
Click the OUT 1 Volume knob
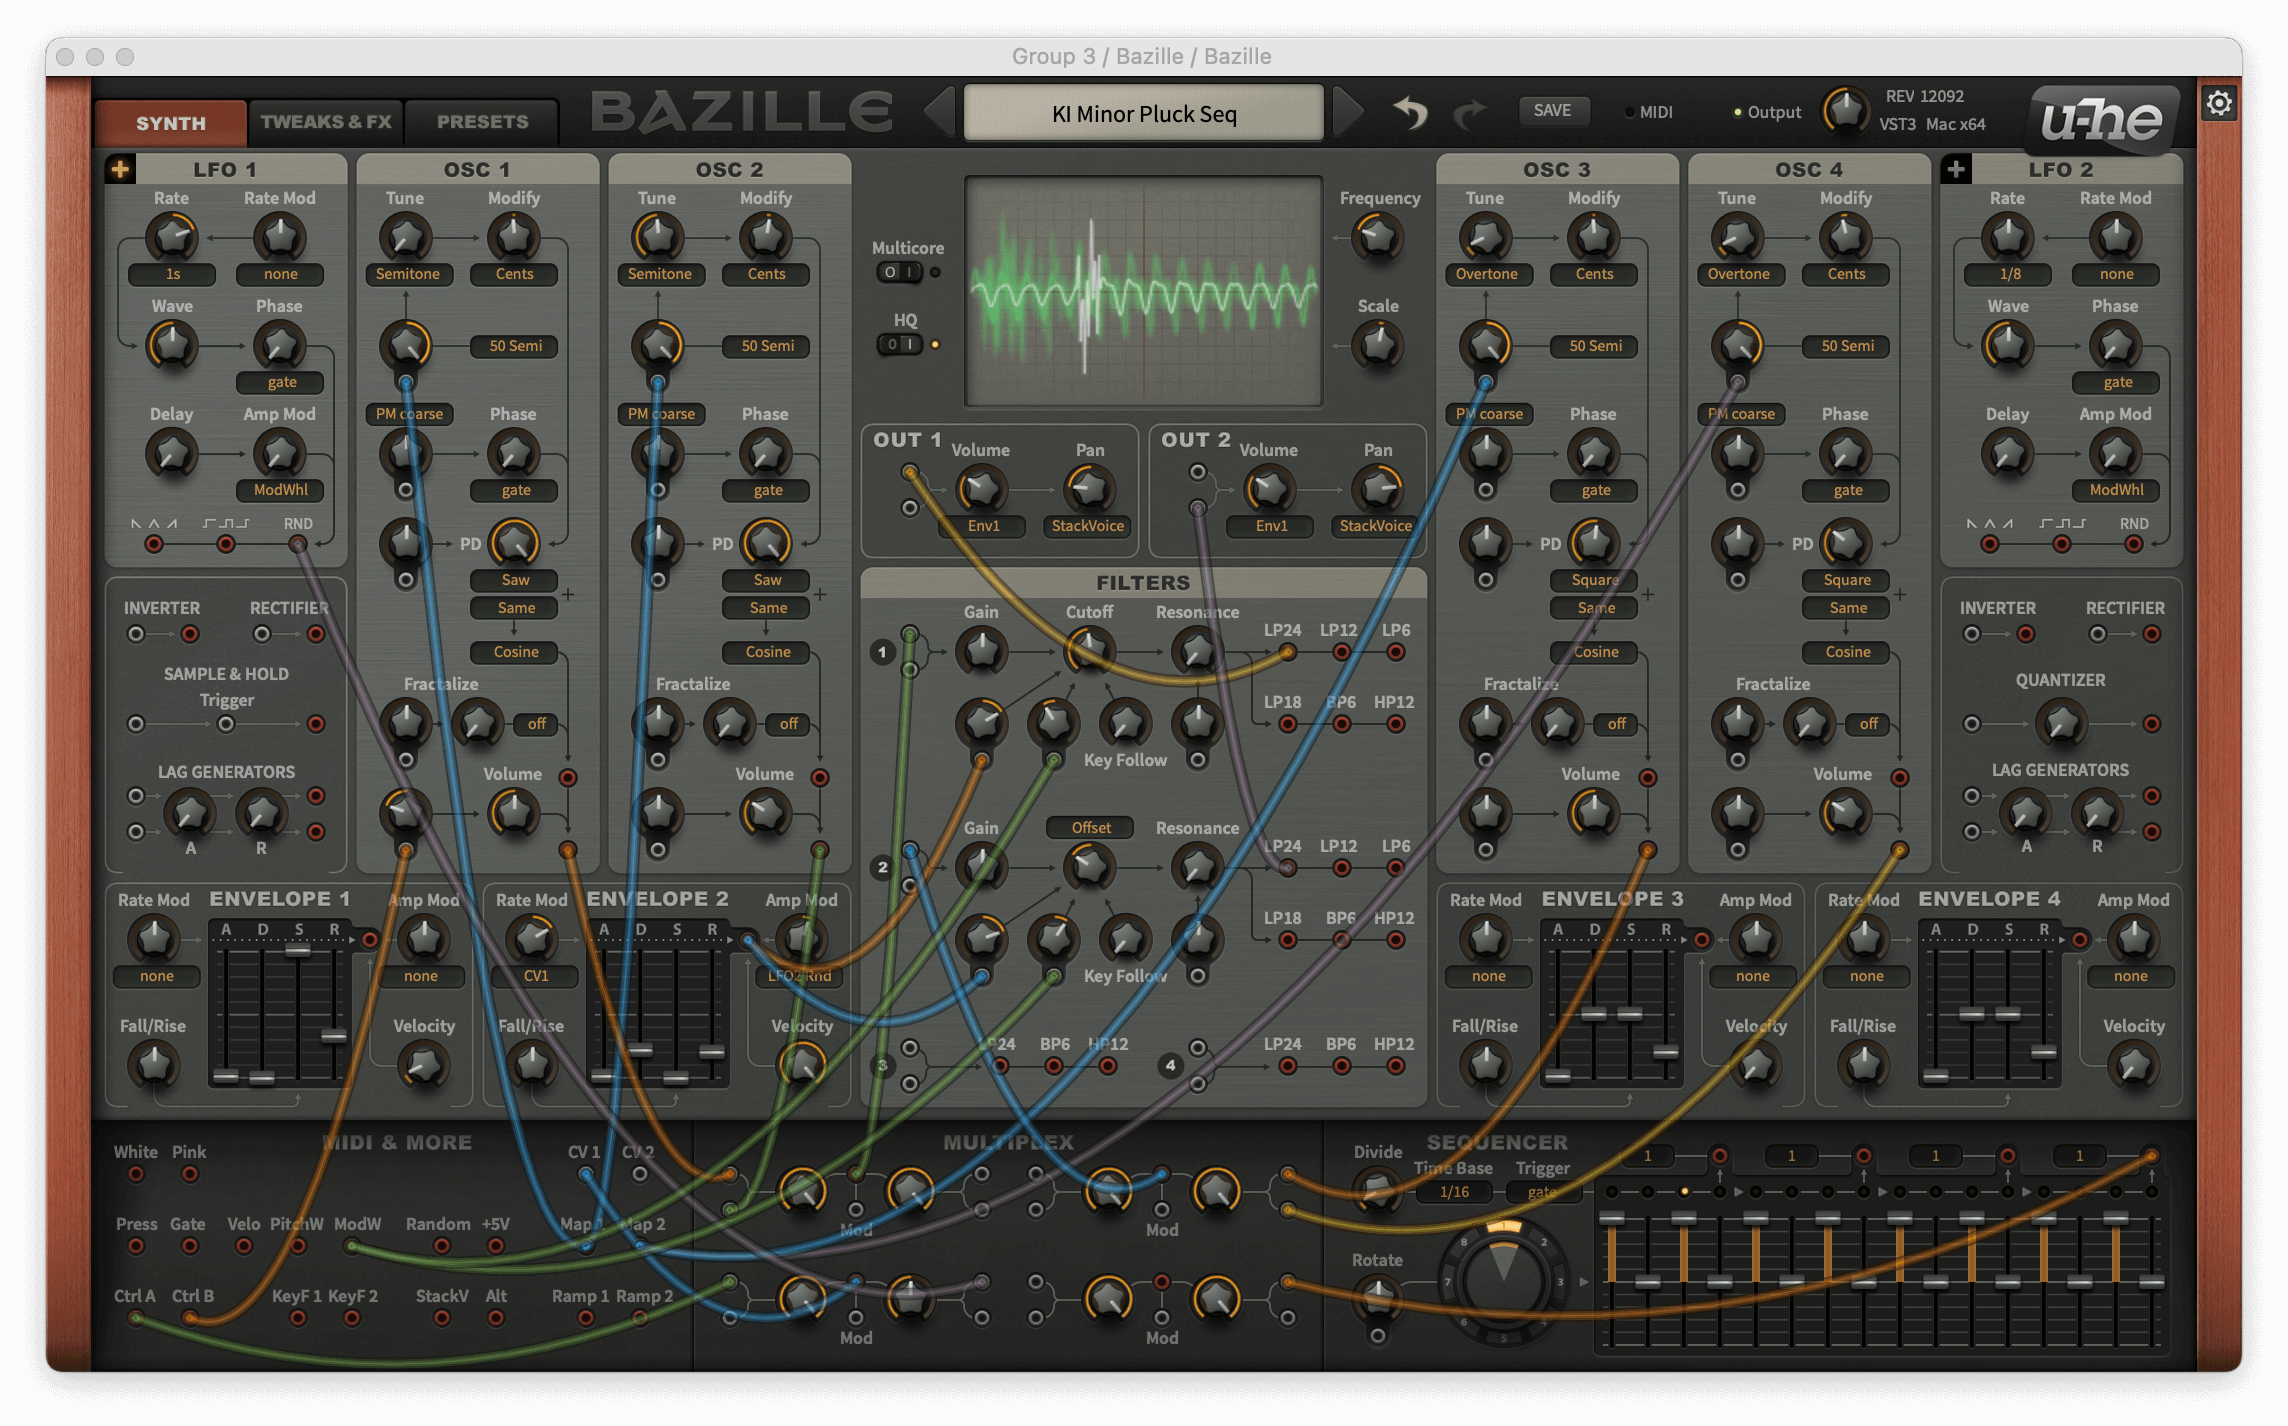coord(981,489)
